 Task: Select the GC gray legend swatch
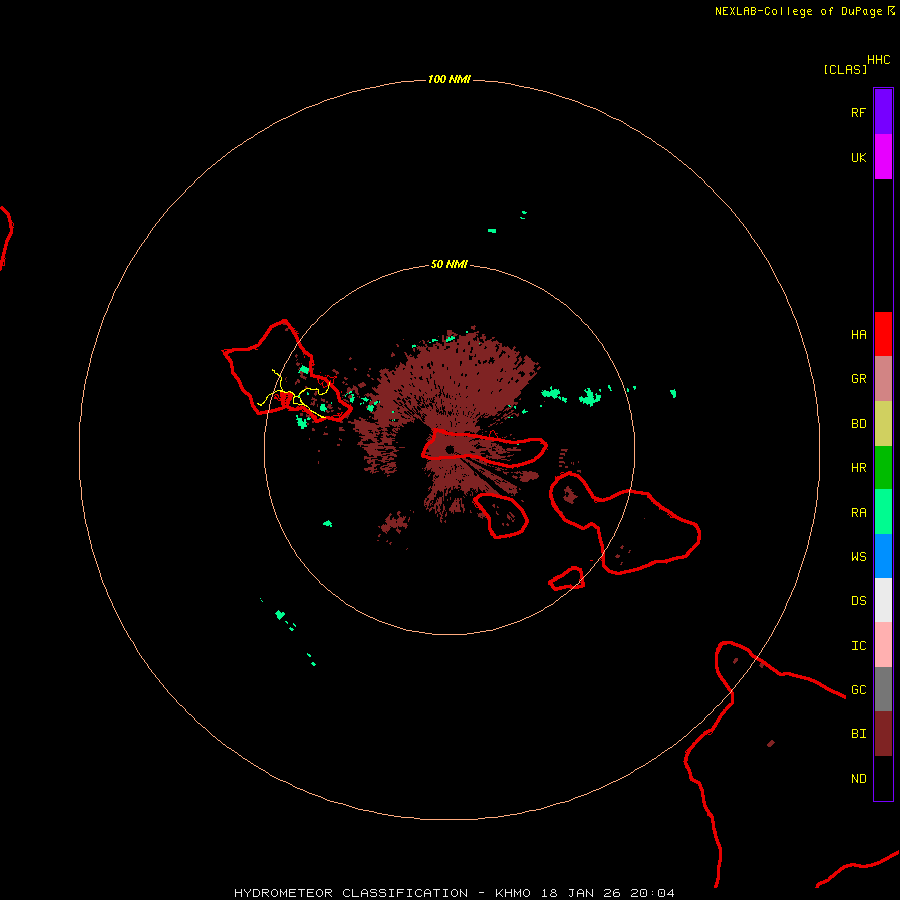click(883, 689)
